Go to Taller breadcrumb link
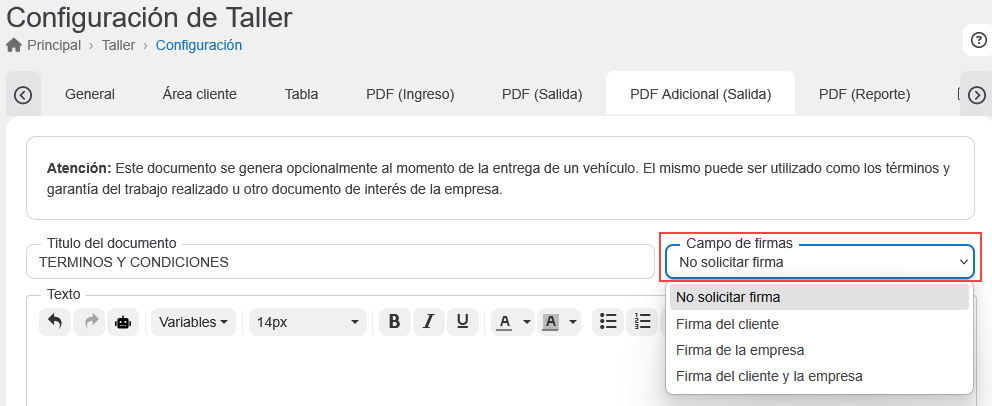992x406 pixels. click(118, 45)
